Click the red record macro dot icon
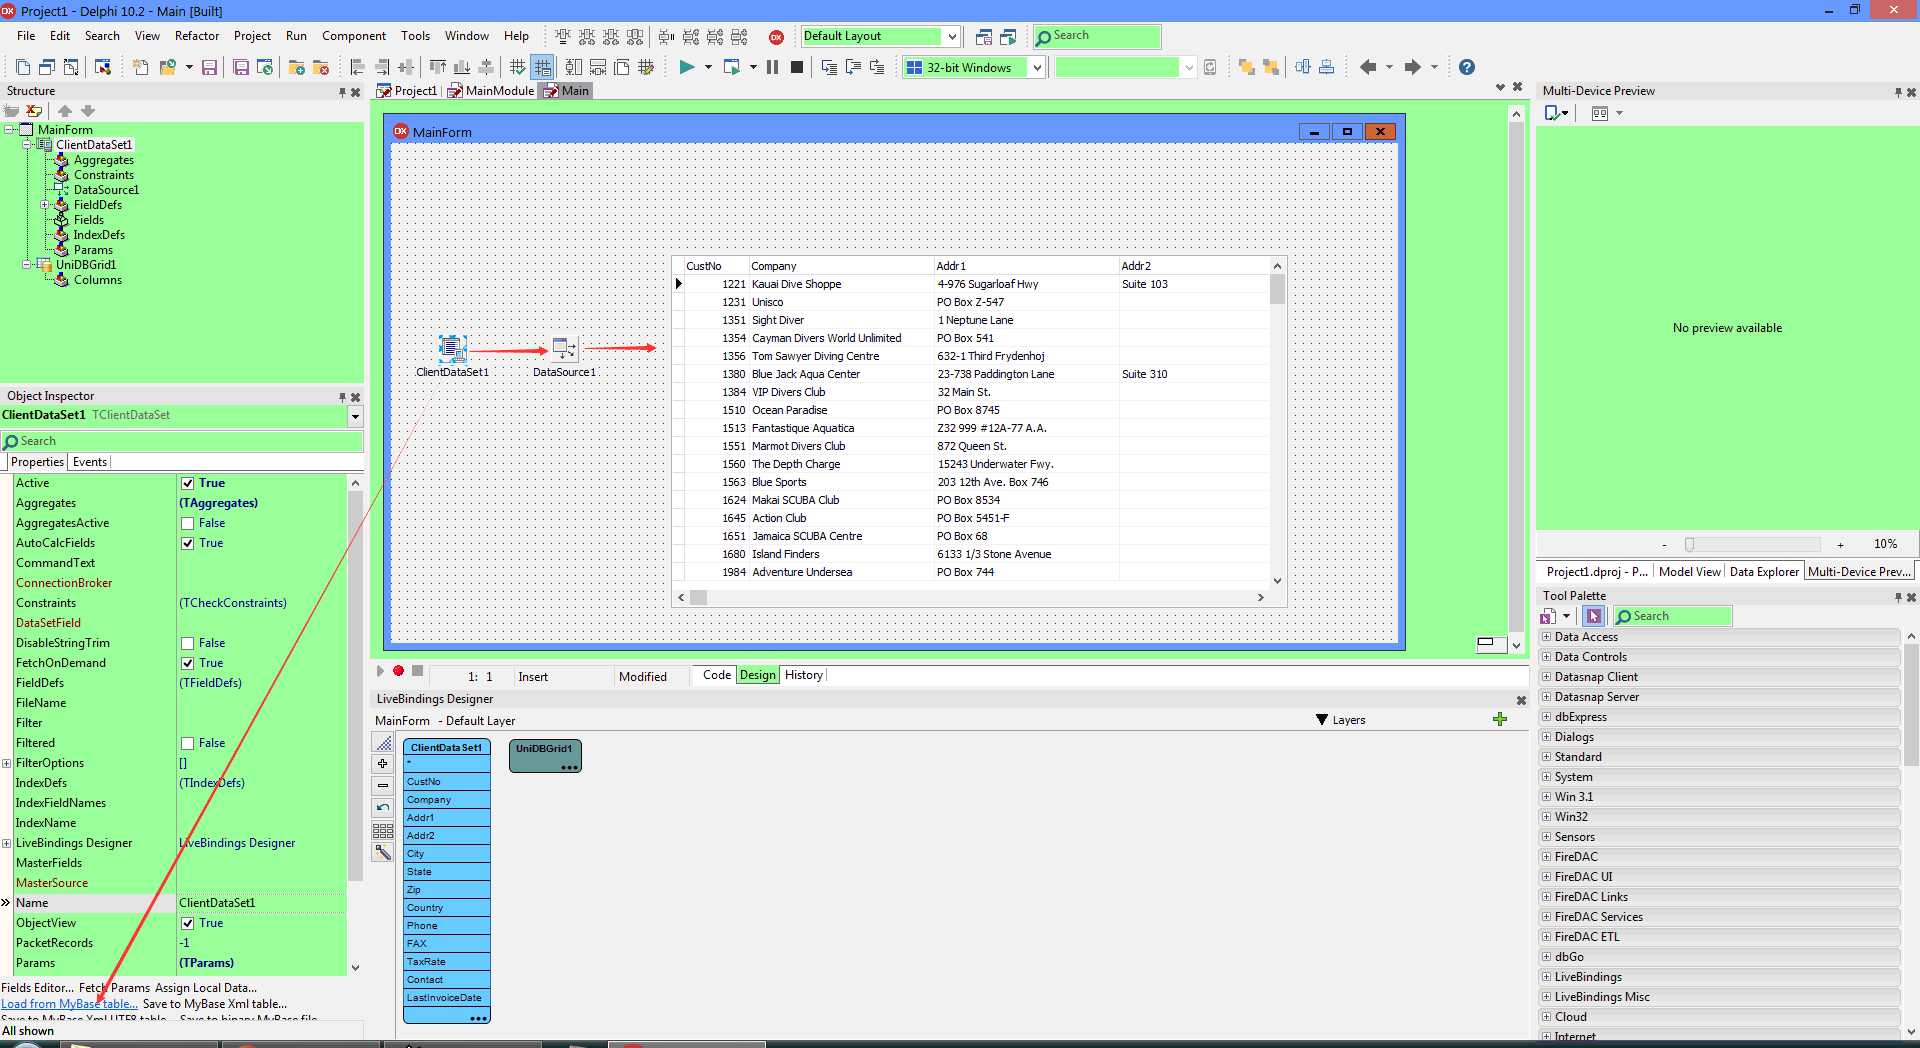Image resolution: width=1920 pixels, height=1048 pixels. (398, 671)
